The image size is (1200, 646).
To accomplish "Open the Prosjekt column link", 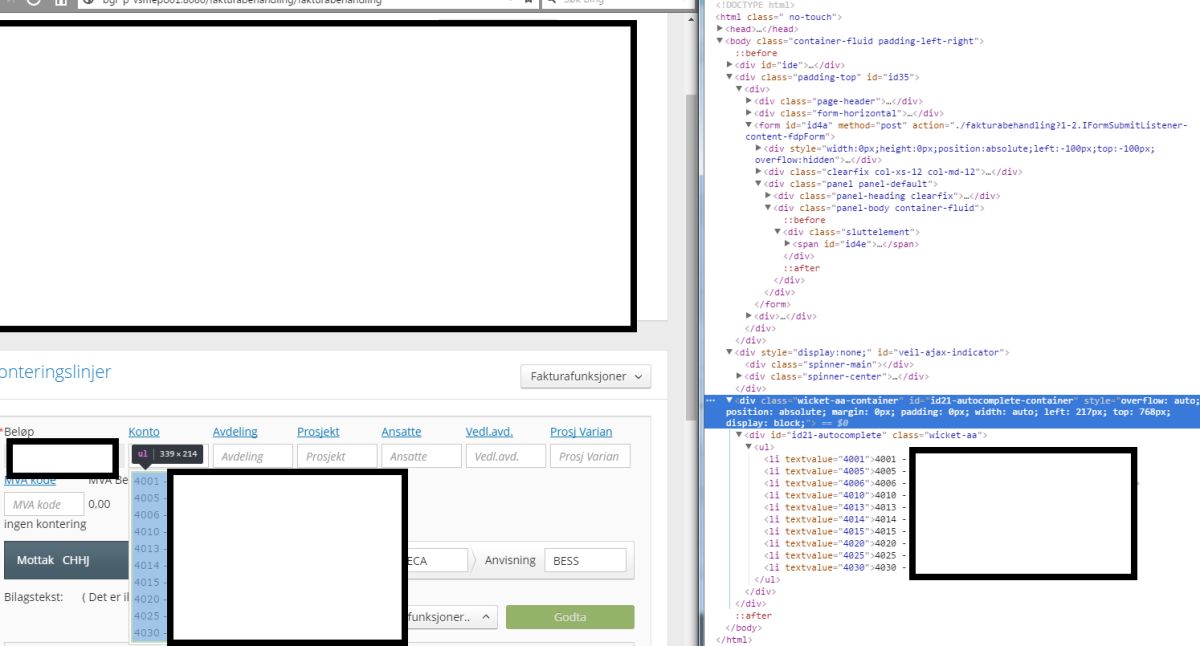I will 318,432.
